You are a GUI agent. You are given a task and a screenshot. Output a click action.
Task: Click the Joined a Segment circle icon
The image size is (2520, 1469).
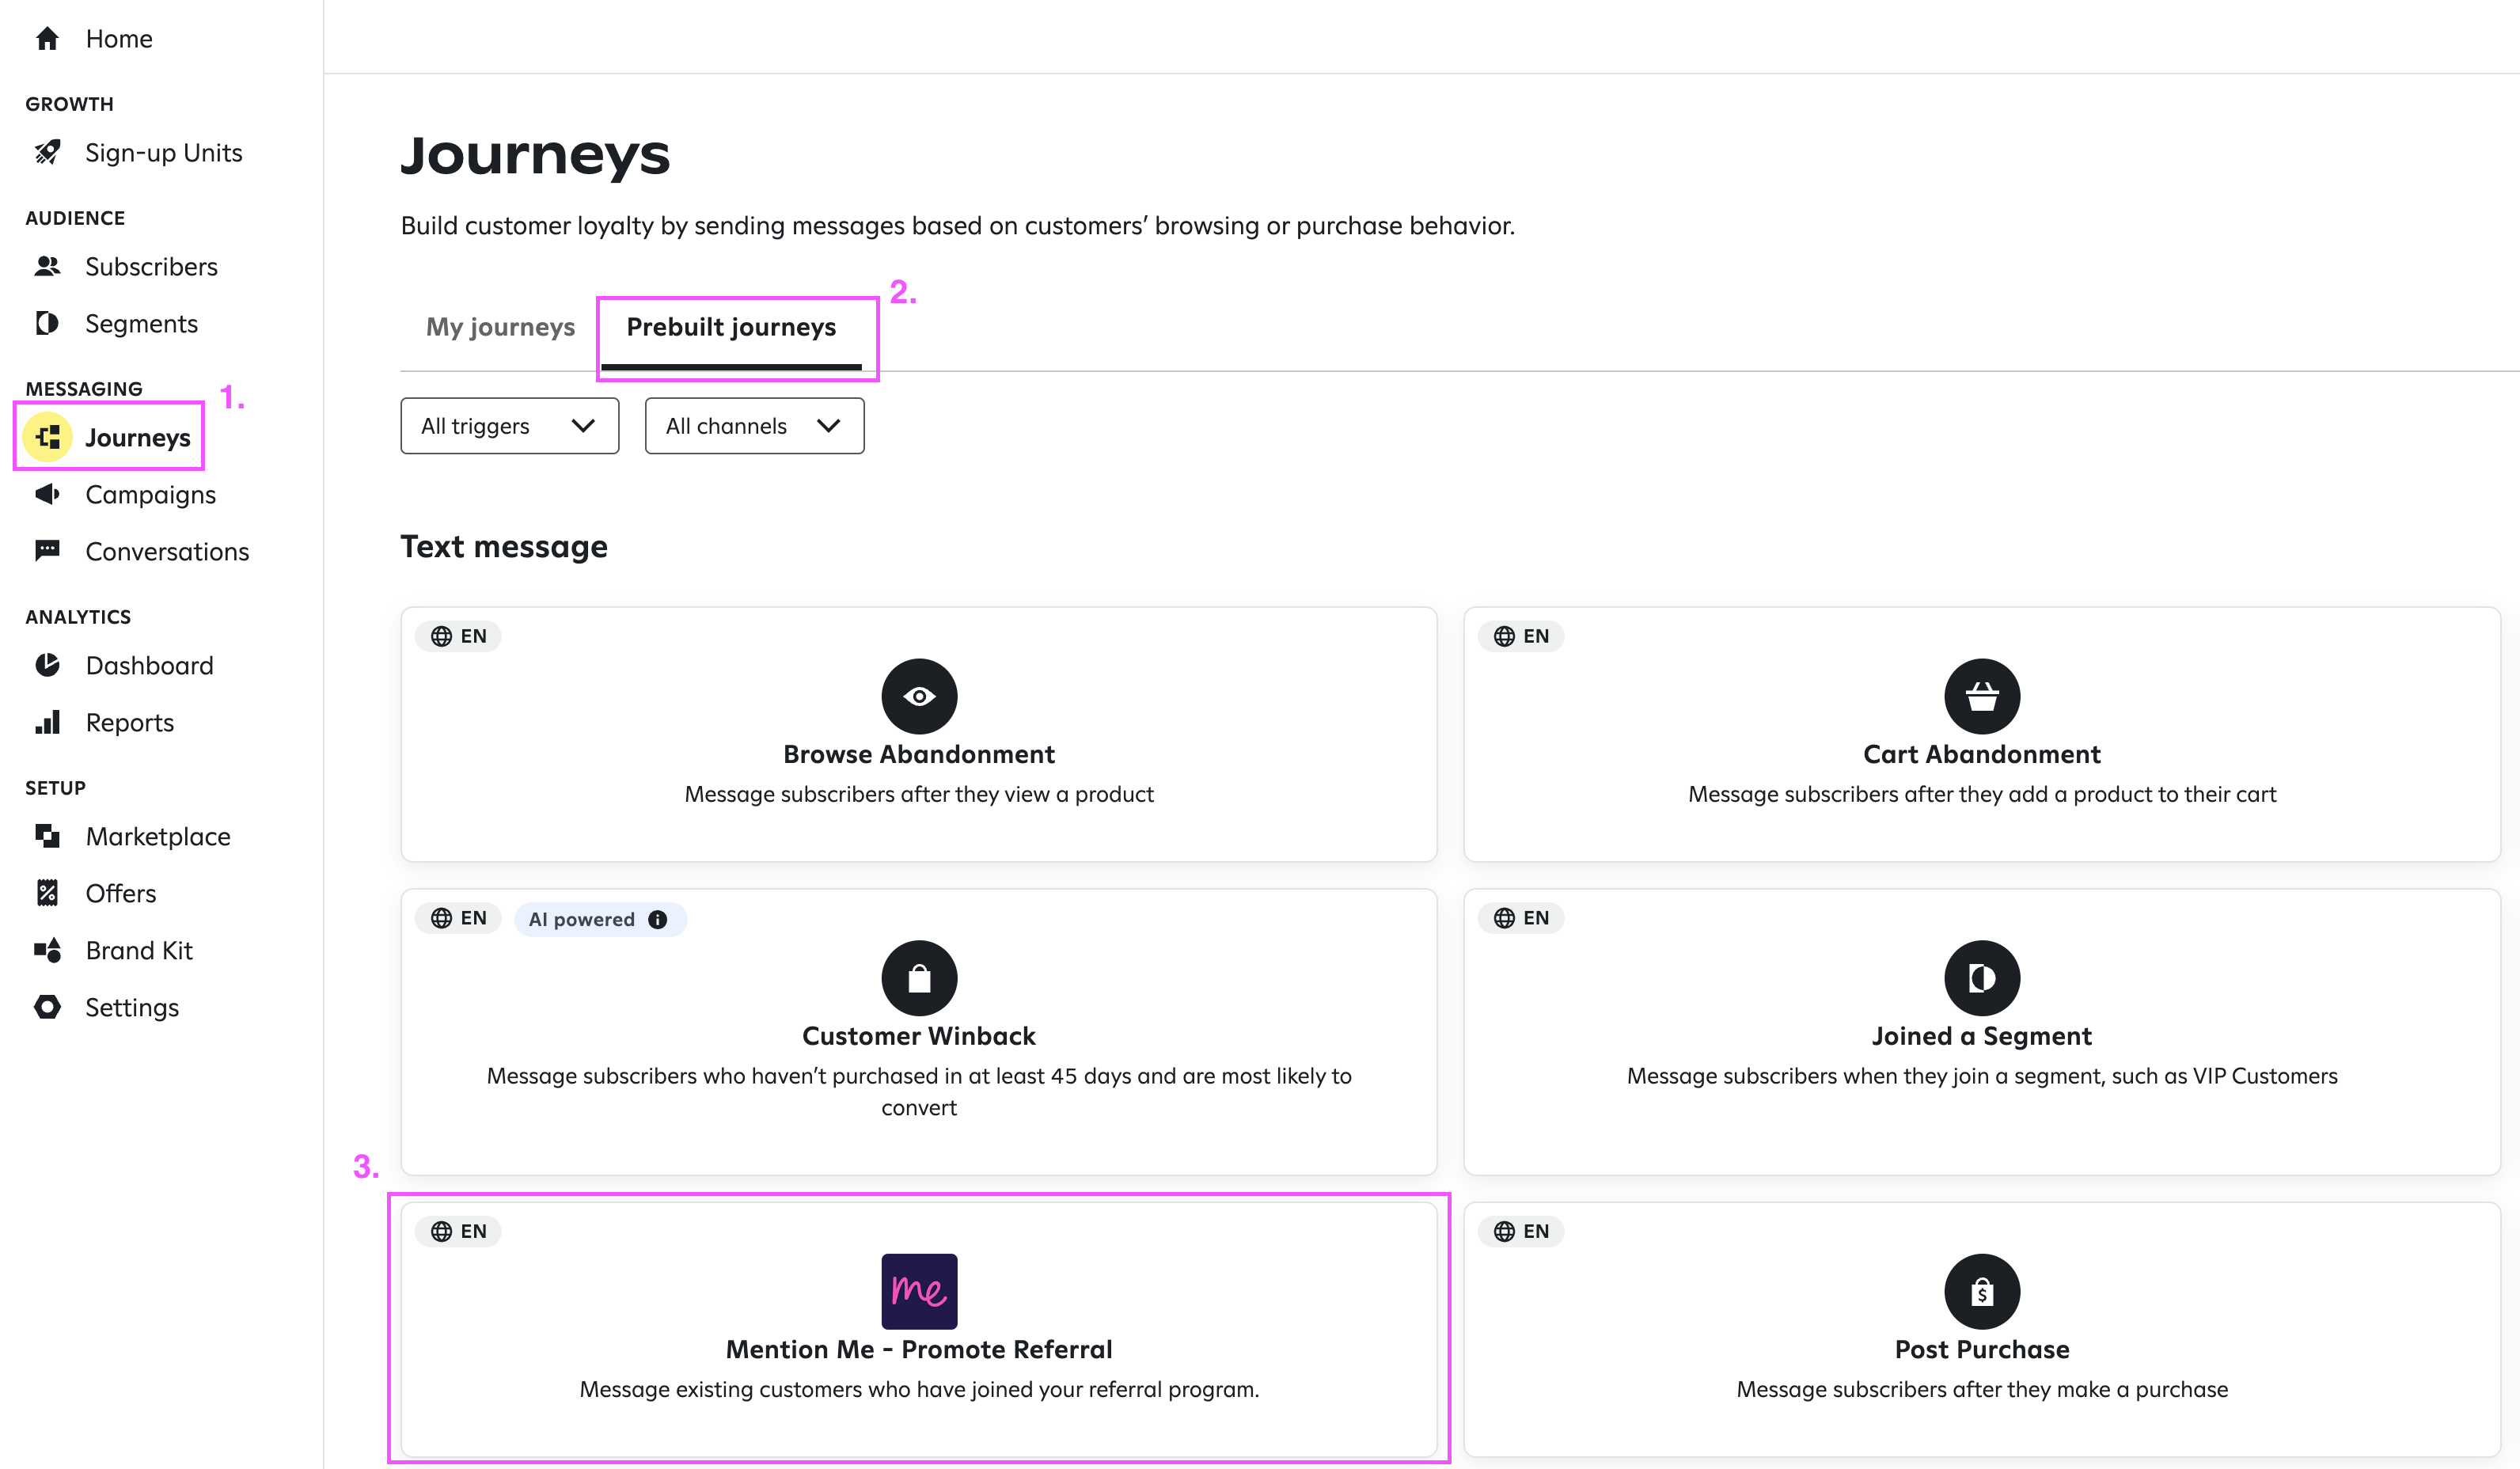1982,978
